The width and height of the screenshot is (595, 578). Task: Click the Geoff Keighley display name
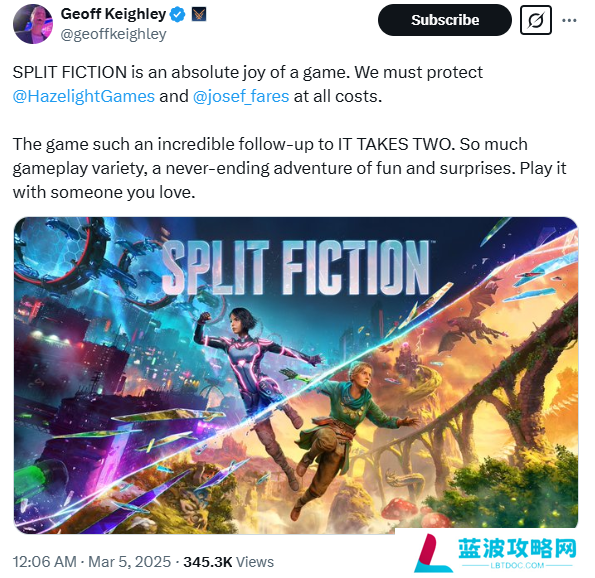pos(113,14)
